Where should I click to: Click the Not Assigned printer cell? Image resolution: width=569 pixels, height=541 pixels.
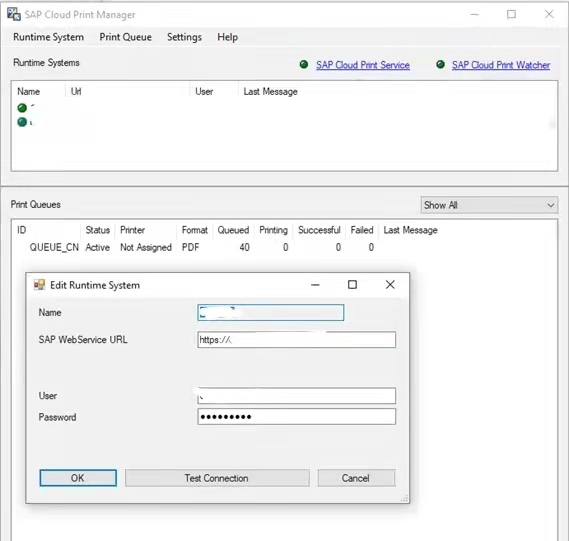146,247
